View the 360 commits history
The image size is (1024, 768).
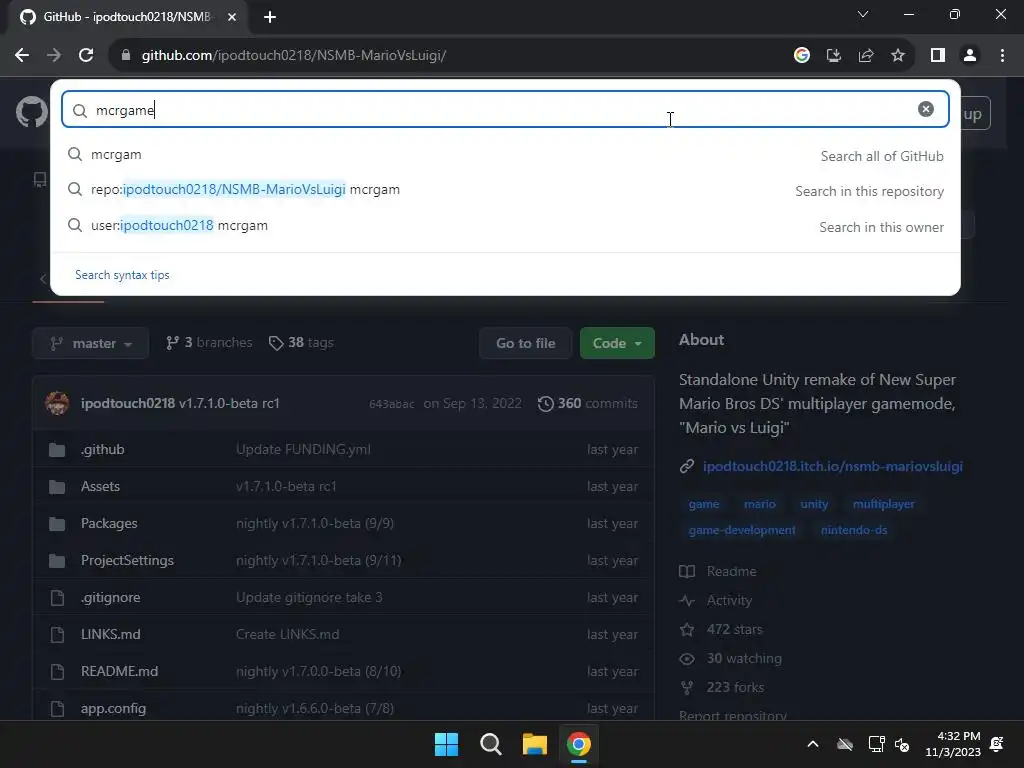click(588, 404)
